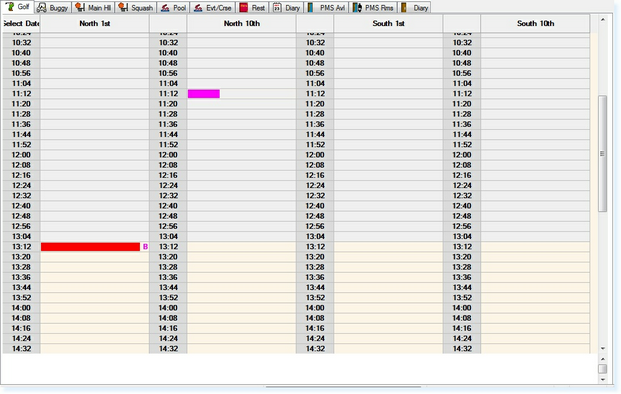Image resolution: width=621 pixels, height=394 pixels.
Task: Select the red booking at 13:12 North 1st
Action: click(90, 247)
